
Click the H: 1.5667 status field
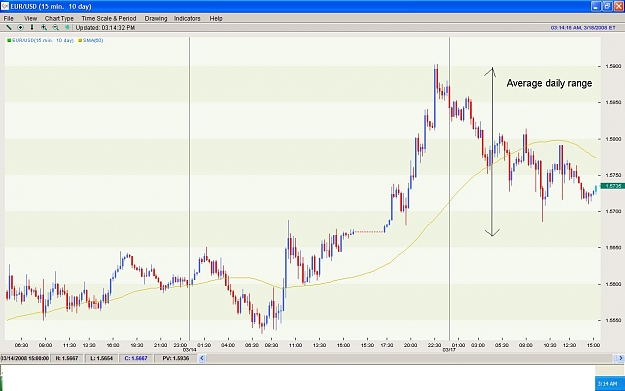coord(67,358)
